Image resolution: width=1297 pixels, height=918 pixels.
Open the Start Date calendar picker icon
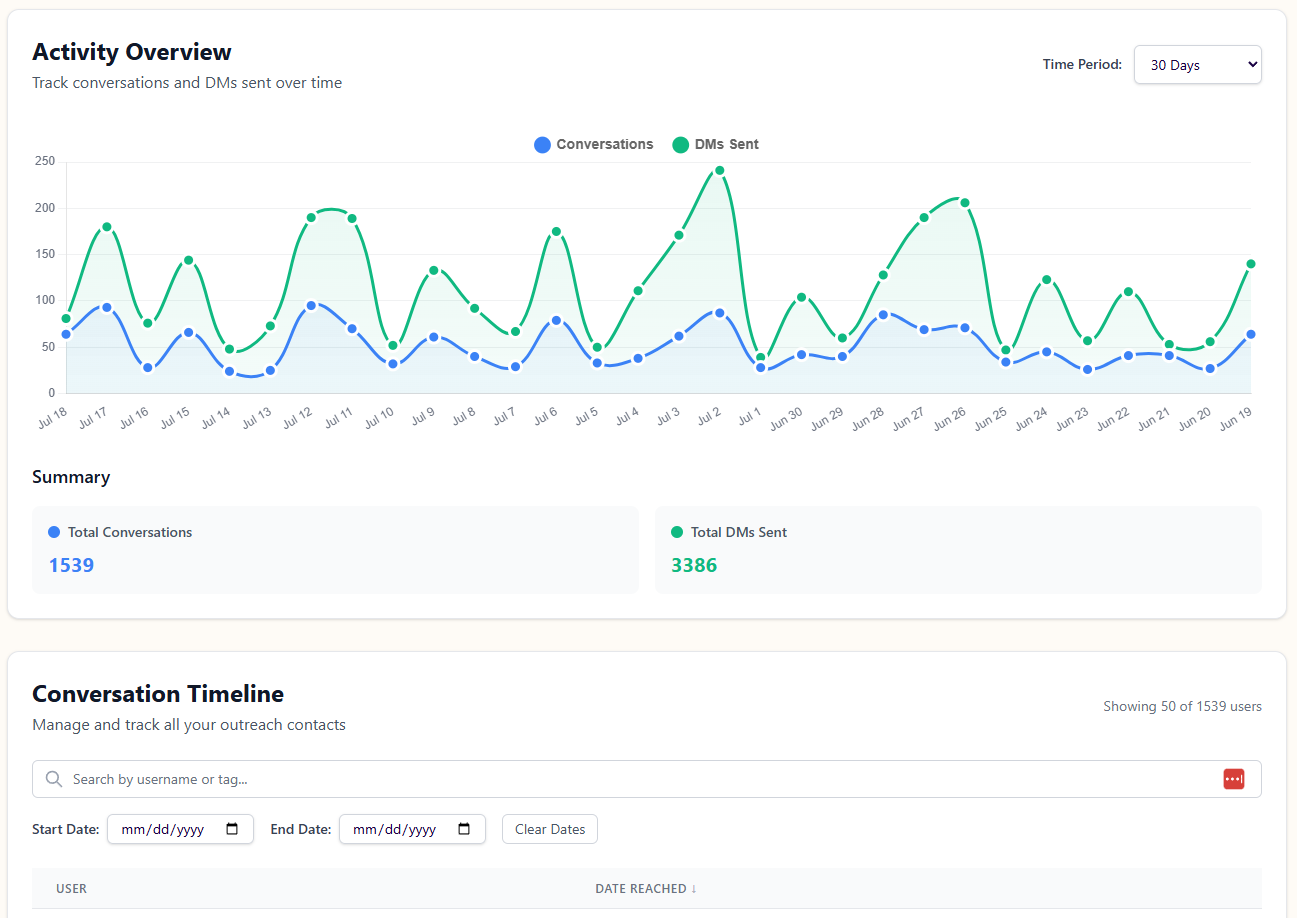point(232,829)
